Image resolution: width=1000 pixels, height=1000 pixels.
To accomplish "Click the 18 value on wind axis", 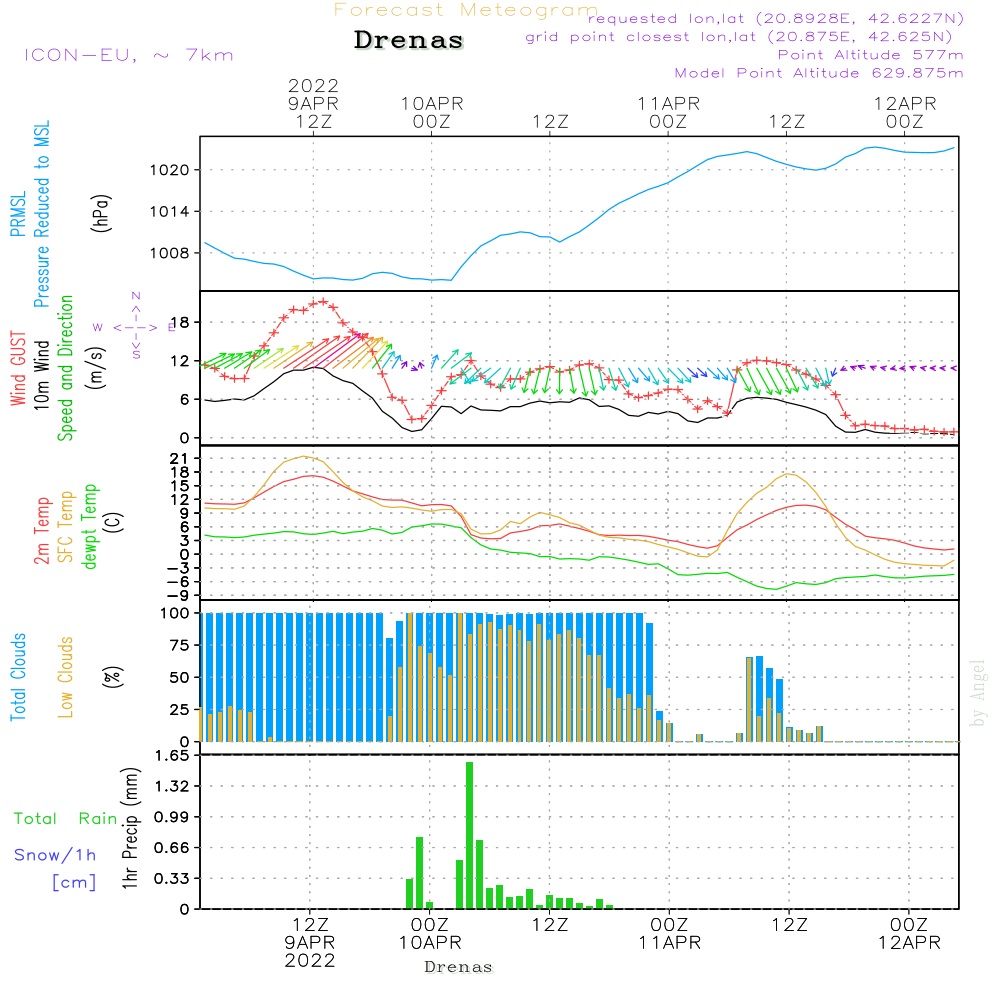I will 180,323.
